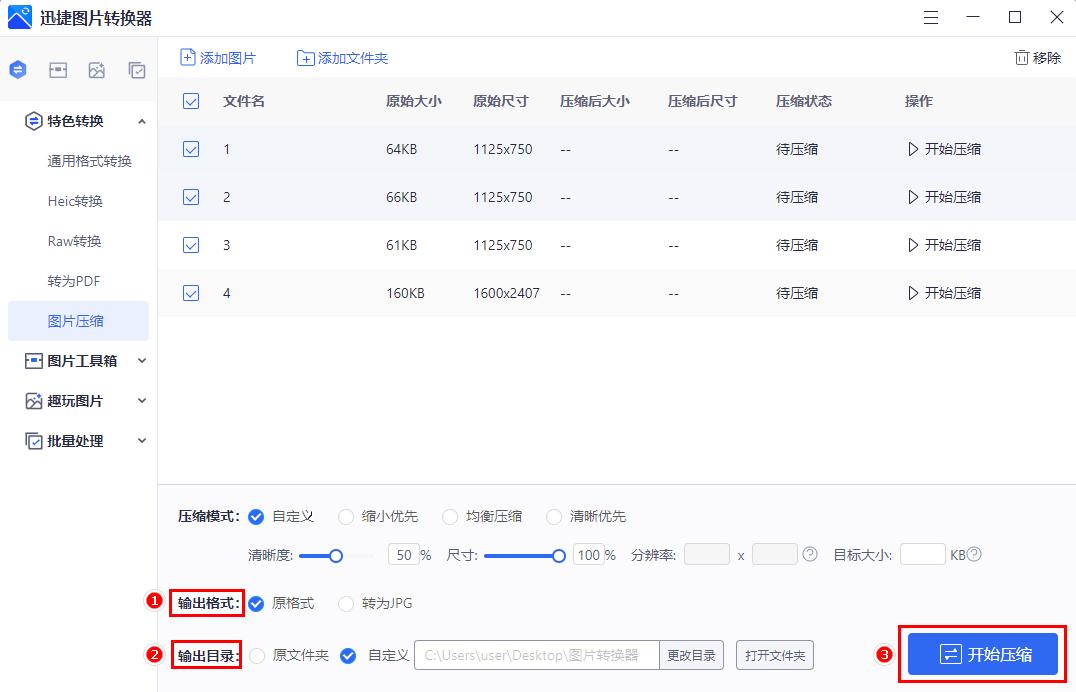The height and width of the screenshot is (692, 1076).
Task: Switch to Heic转换 section
Action: [x=77, y=200]
